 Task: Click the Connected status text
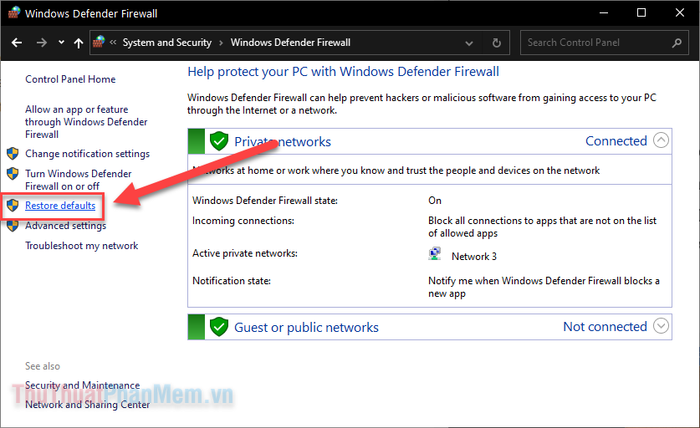click(616, 141)
